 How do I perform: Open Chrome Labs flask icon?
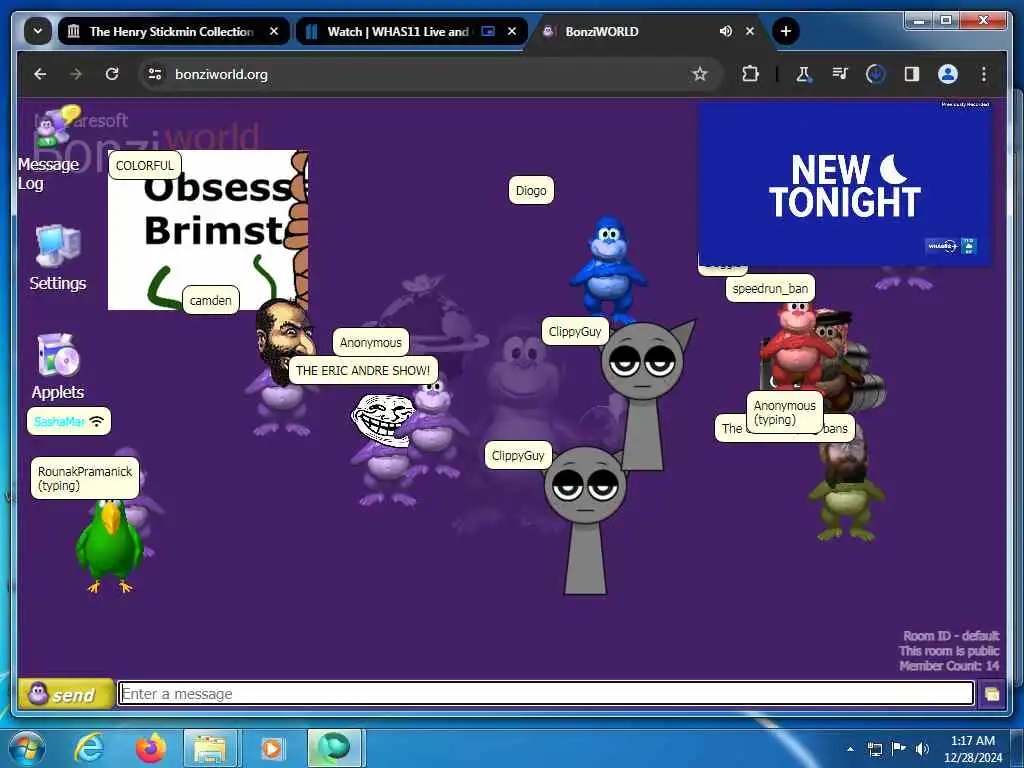(804, 74)
